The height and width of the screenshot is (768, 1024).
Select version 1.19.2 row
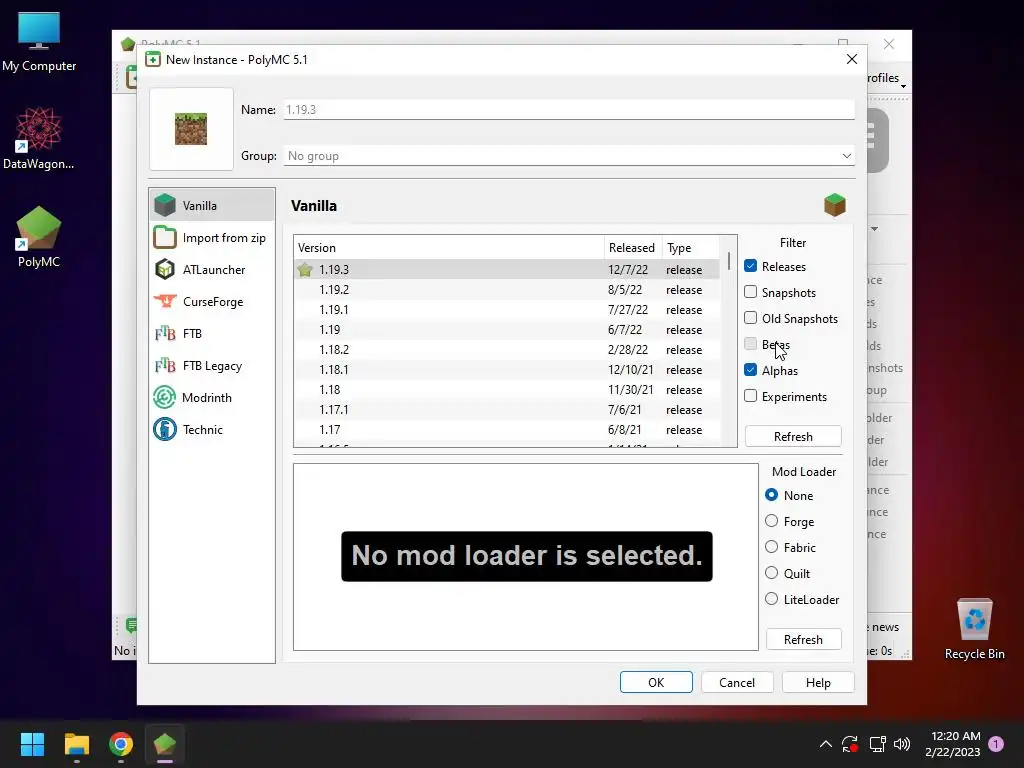point(507,289)
